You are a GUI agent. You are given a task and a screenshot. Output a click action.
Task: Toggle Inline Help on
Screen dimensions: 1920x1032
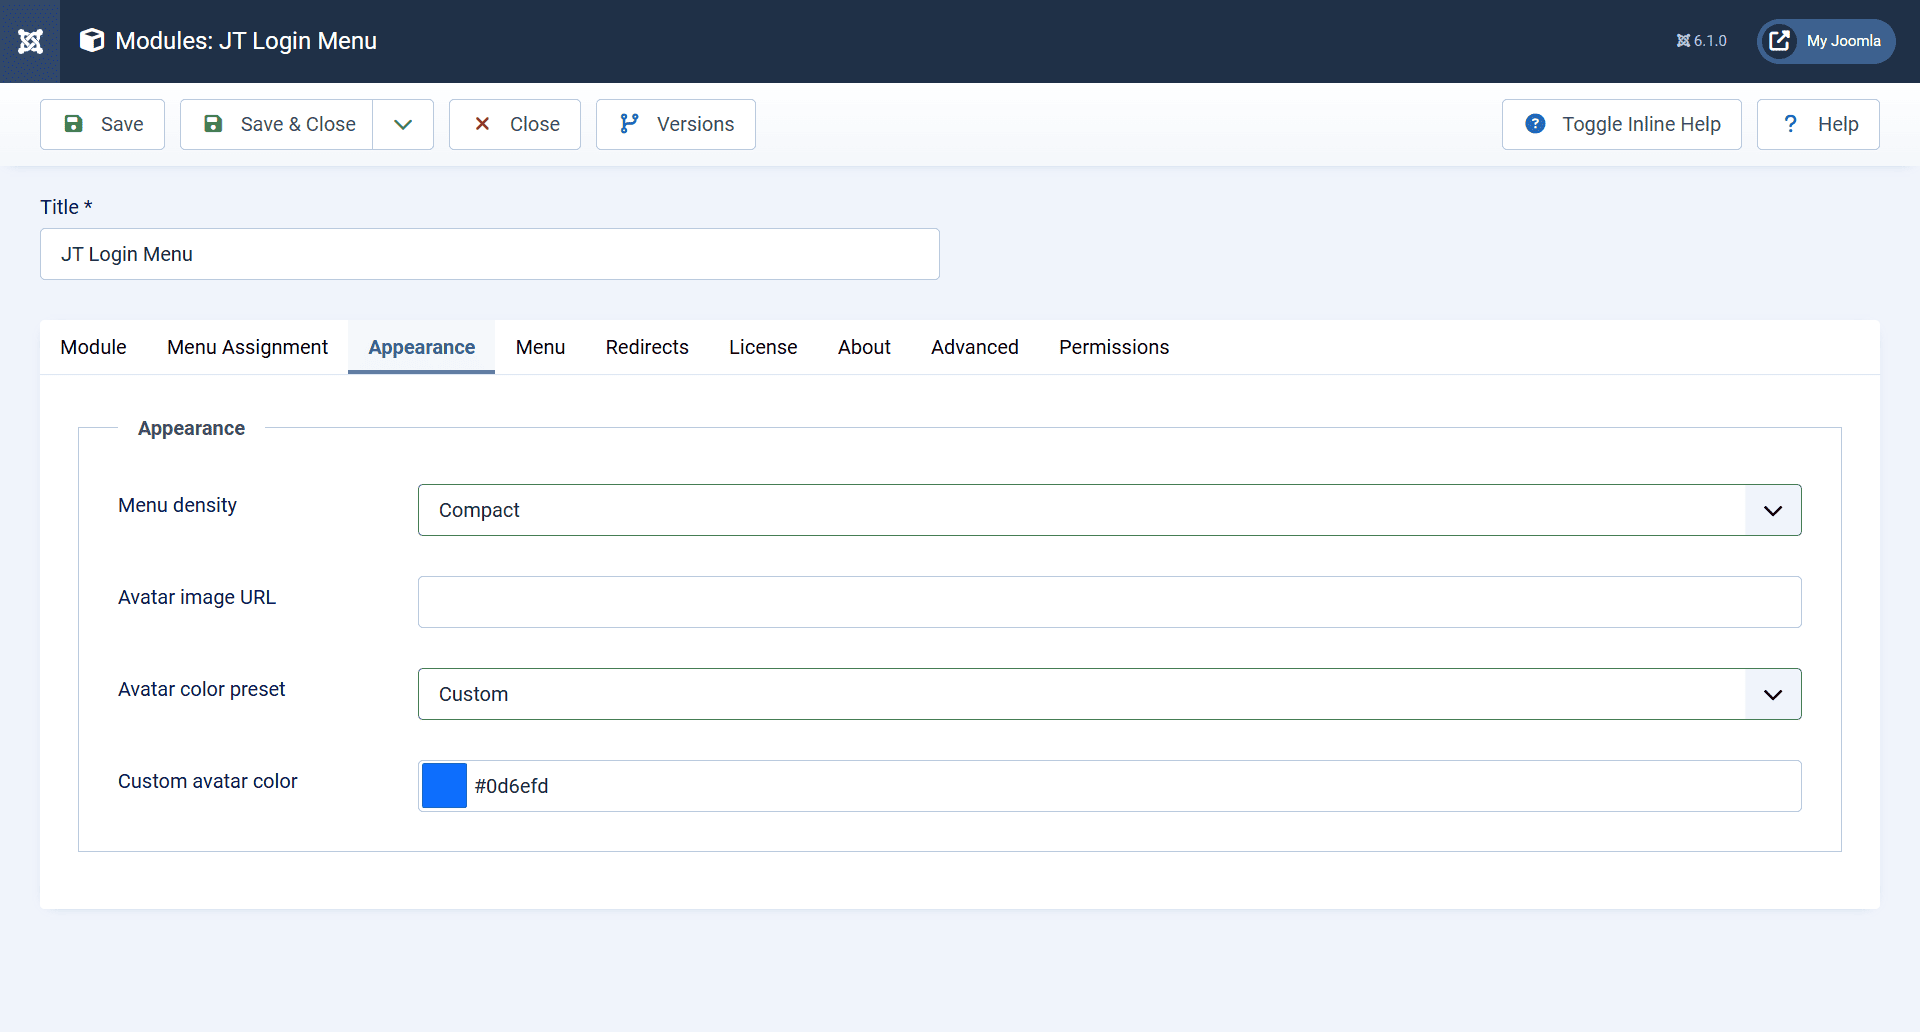tap(1621, 124)
